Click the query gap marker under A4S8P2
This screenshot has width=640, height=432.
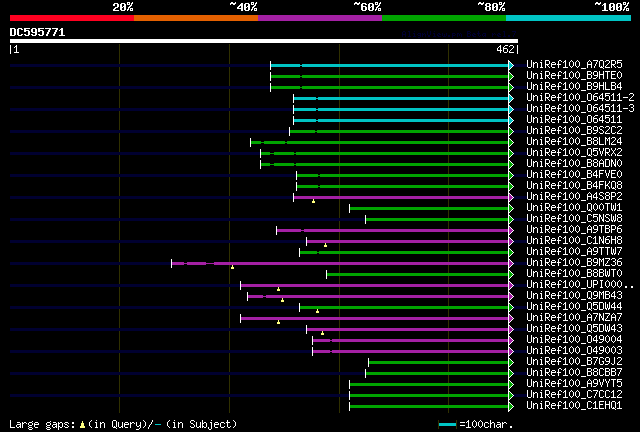click(x=313, y=201)
